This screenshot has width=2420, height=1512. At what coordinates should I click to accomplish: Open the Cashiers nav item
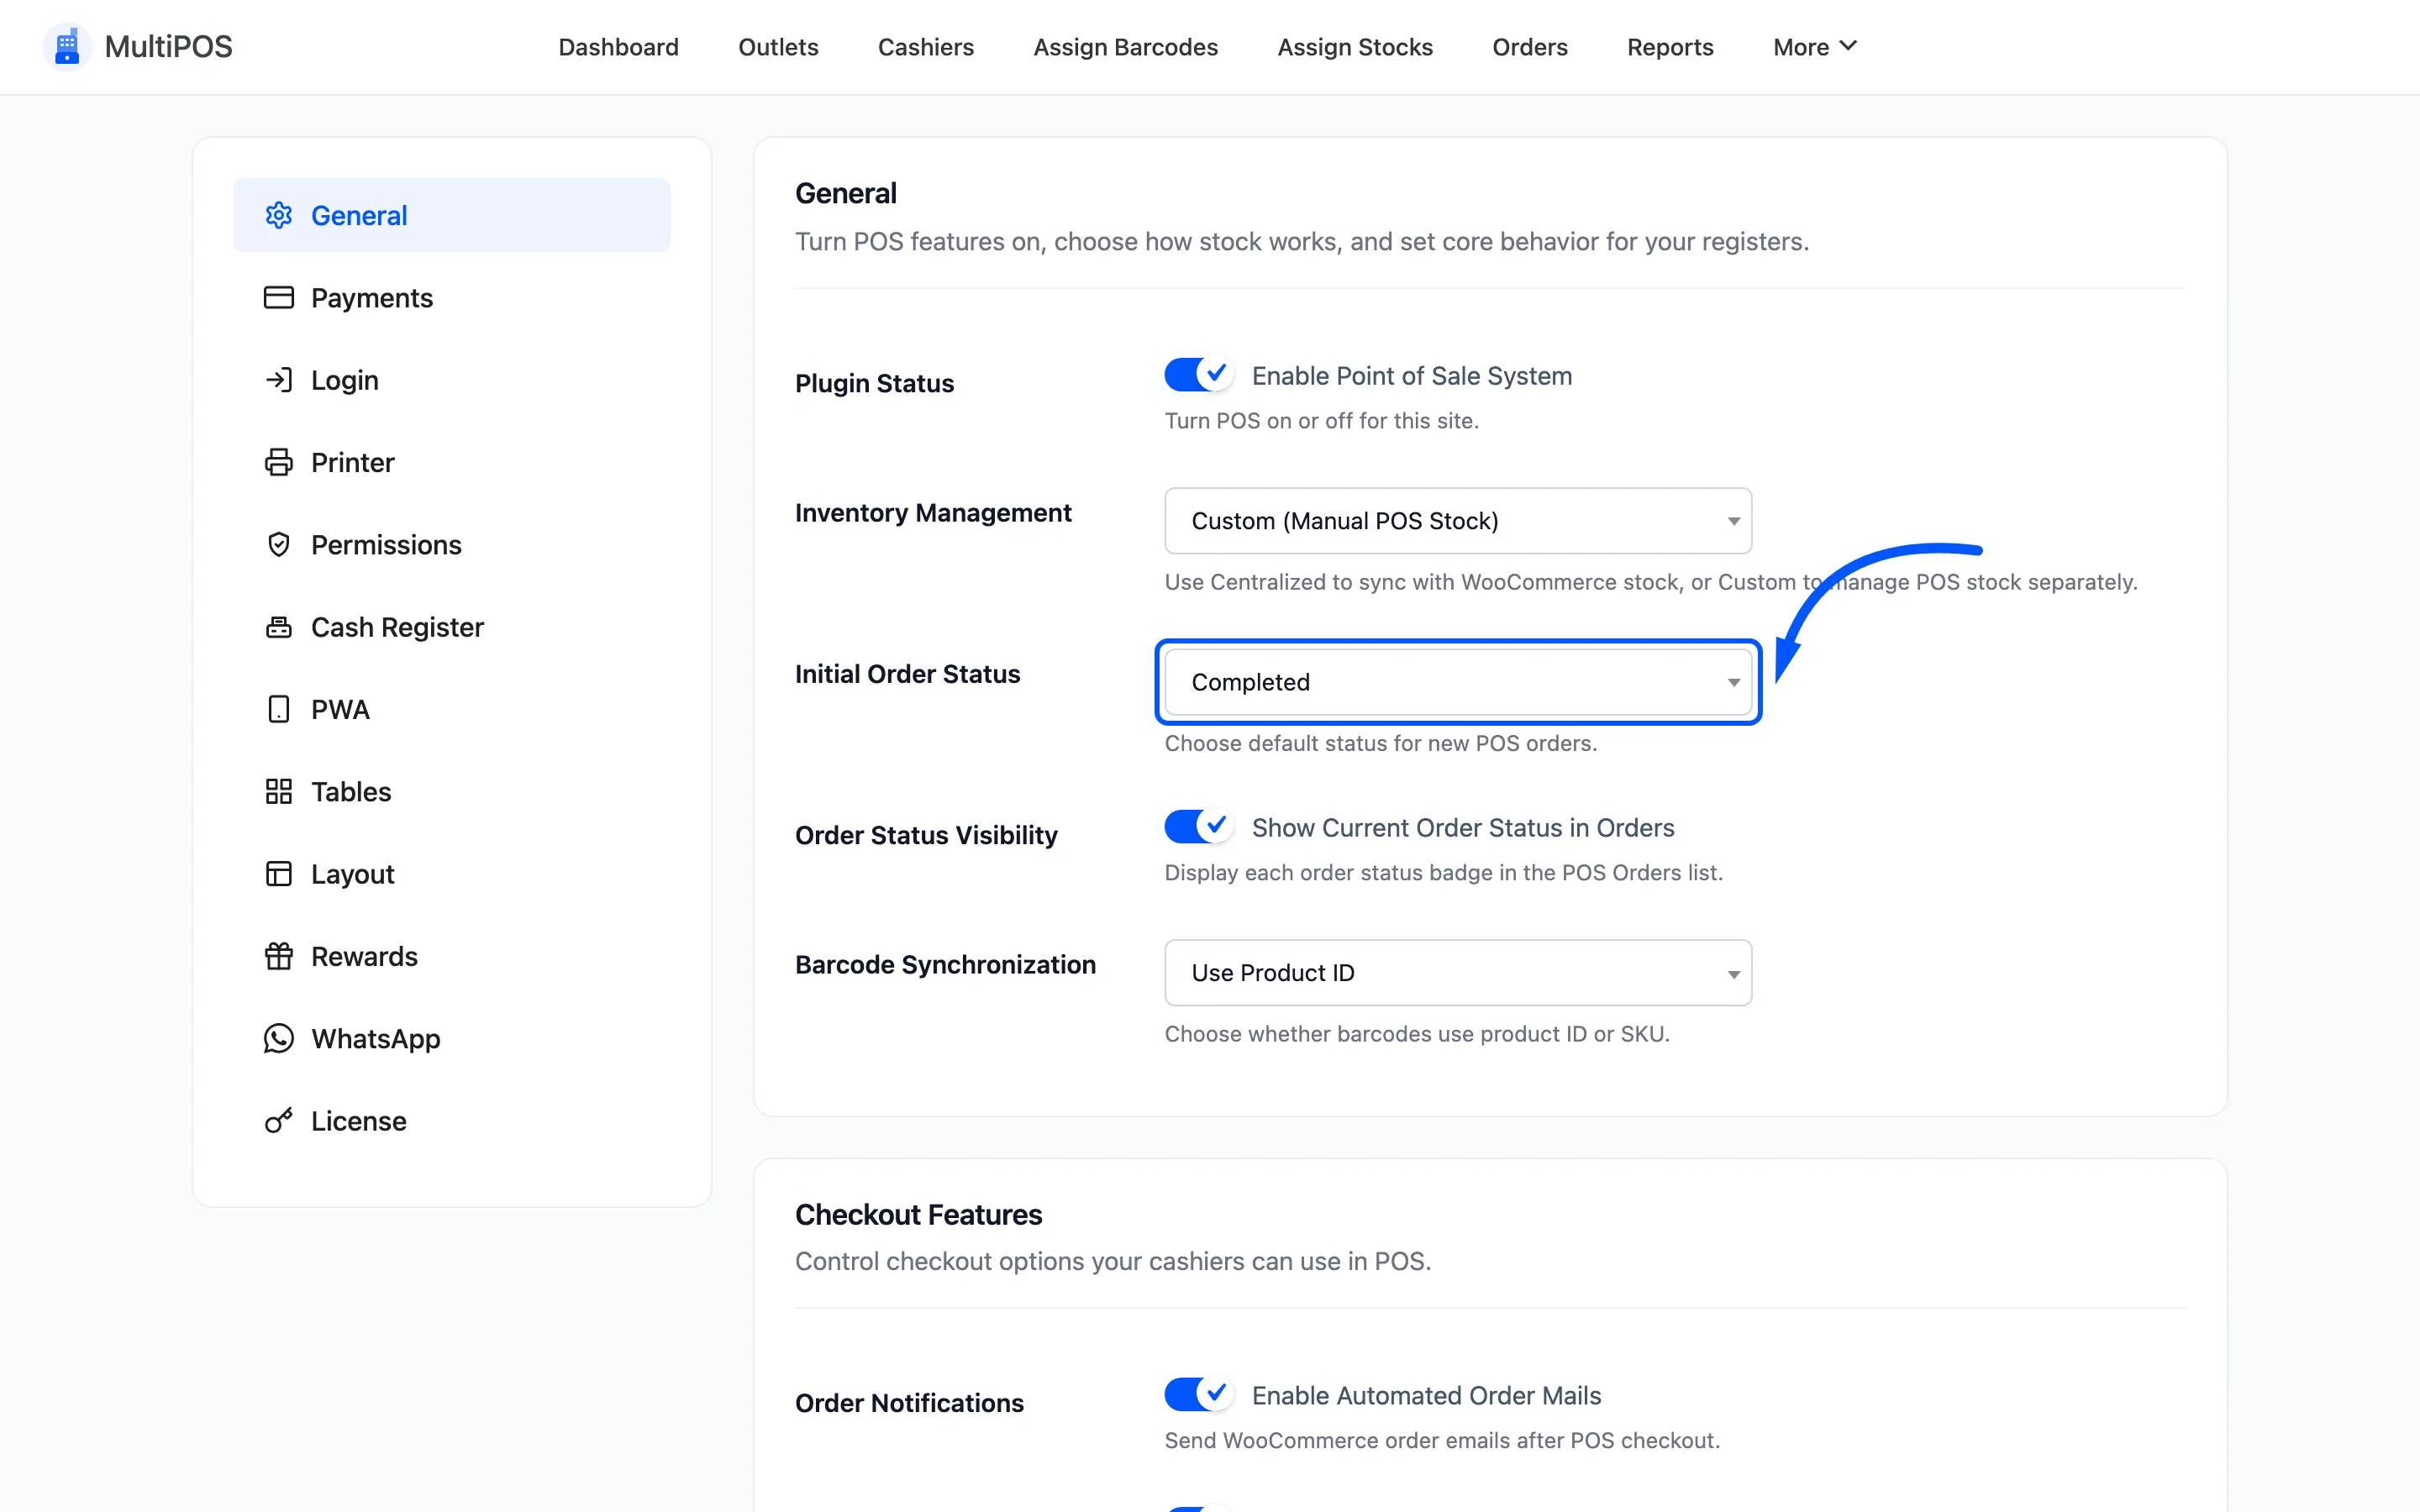(x=925, y=47)
